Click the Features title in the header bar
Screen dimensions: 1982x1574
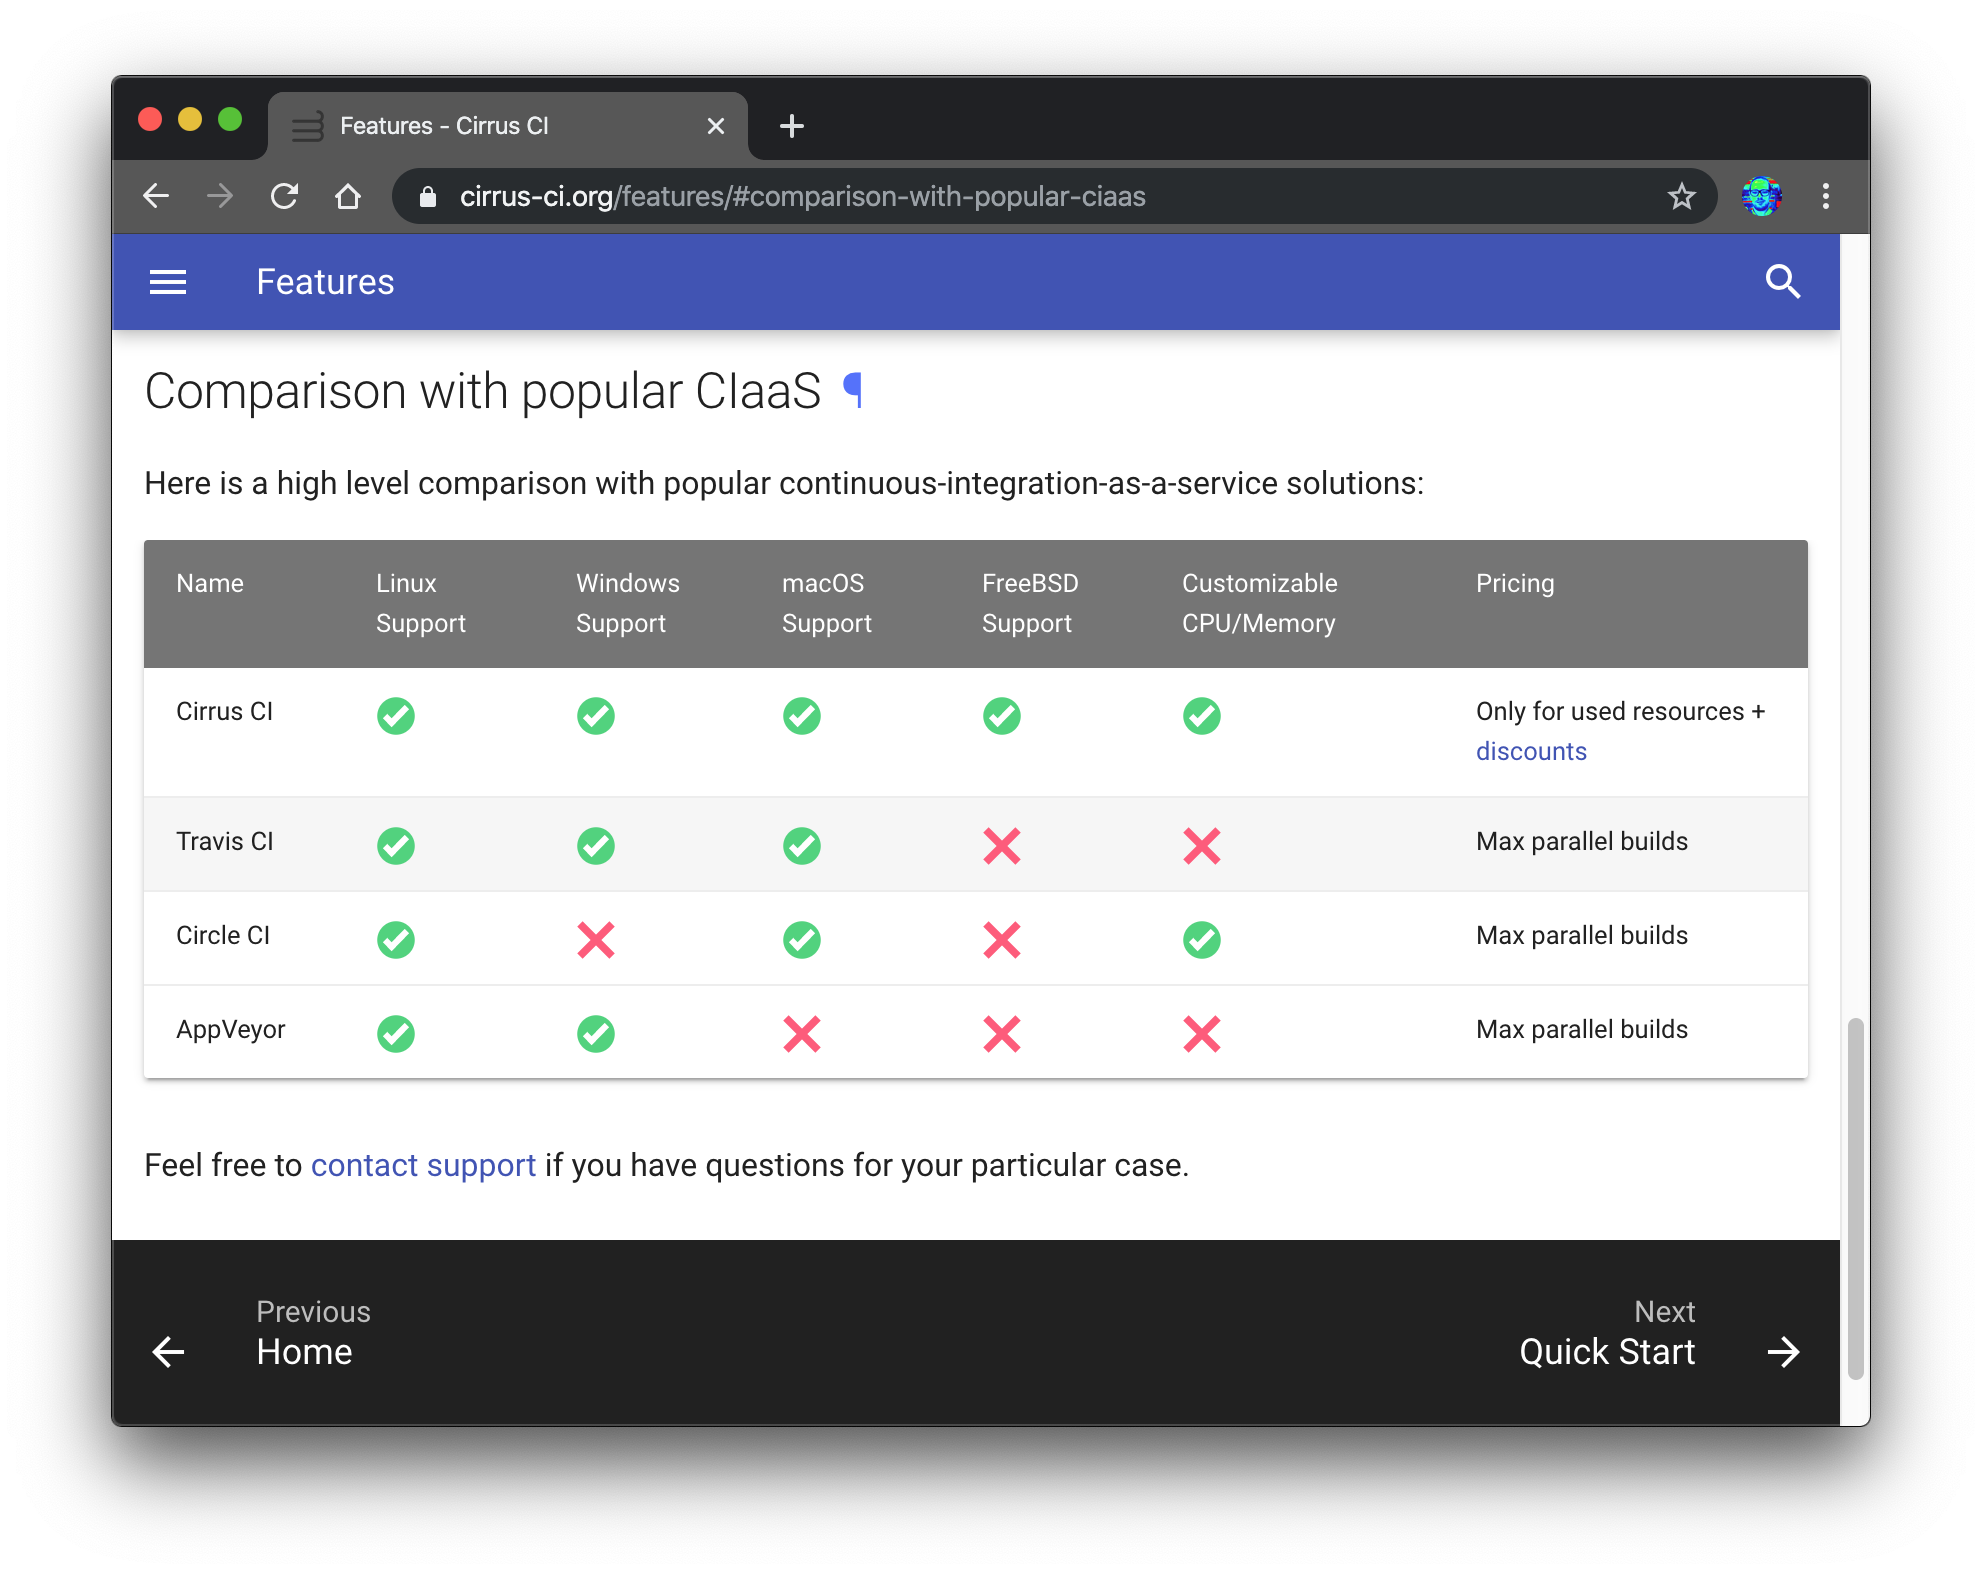[325, 282]
